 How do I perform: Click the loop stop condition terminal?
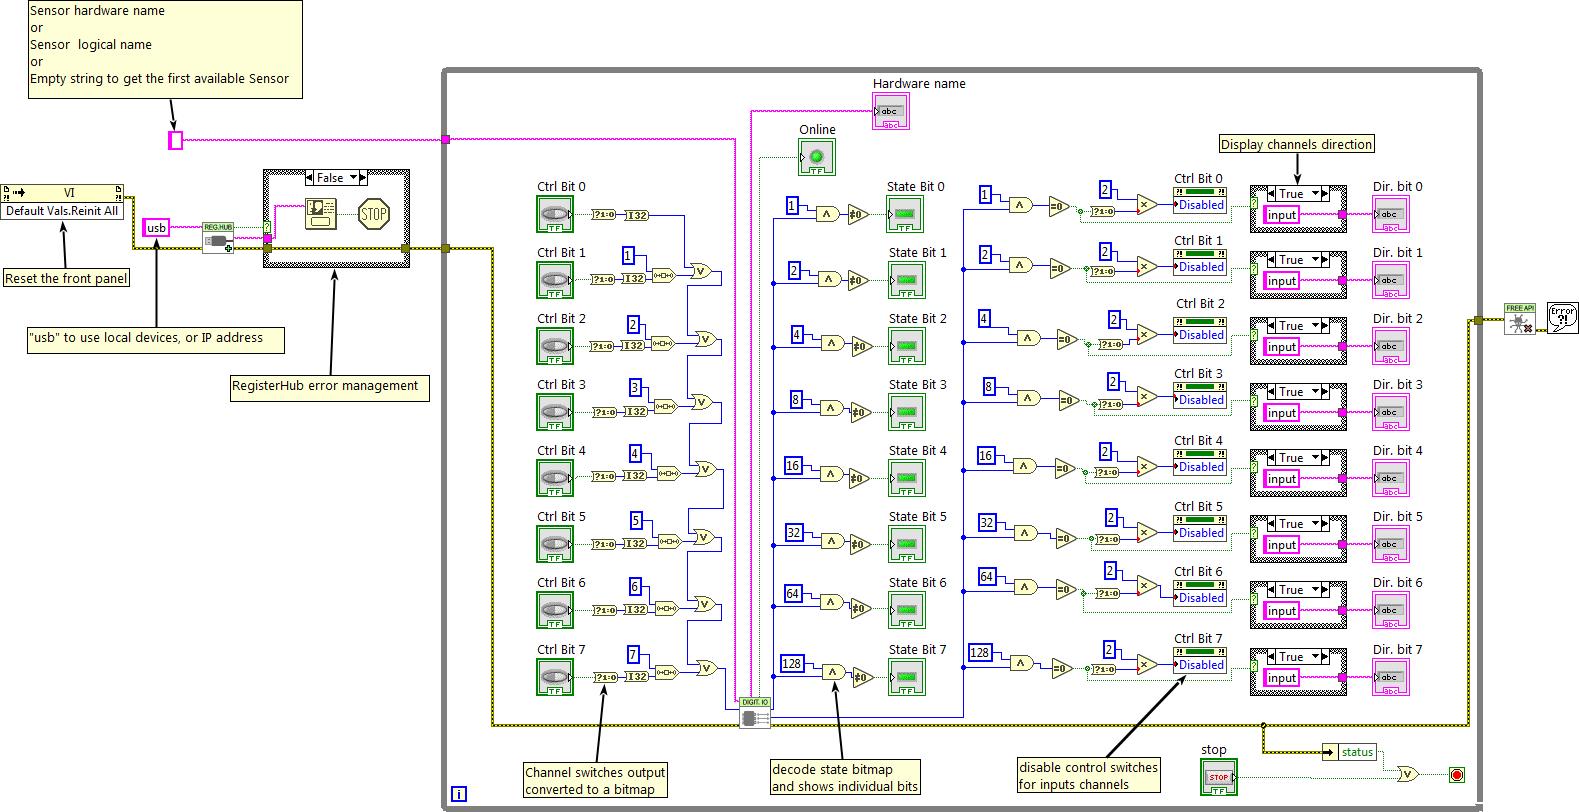(x=1457, y=775)
